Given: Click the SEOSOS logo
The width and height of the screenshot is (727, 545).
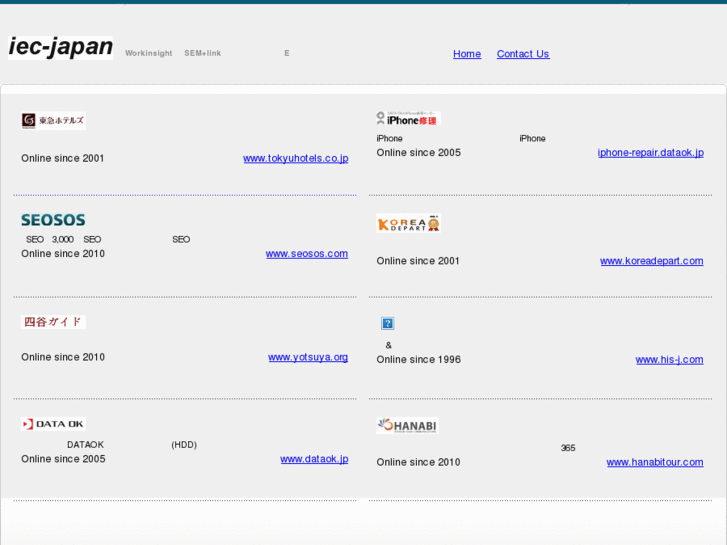Looking at the screenshot, I should coord(53,220).
